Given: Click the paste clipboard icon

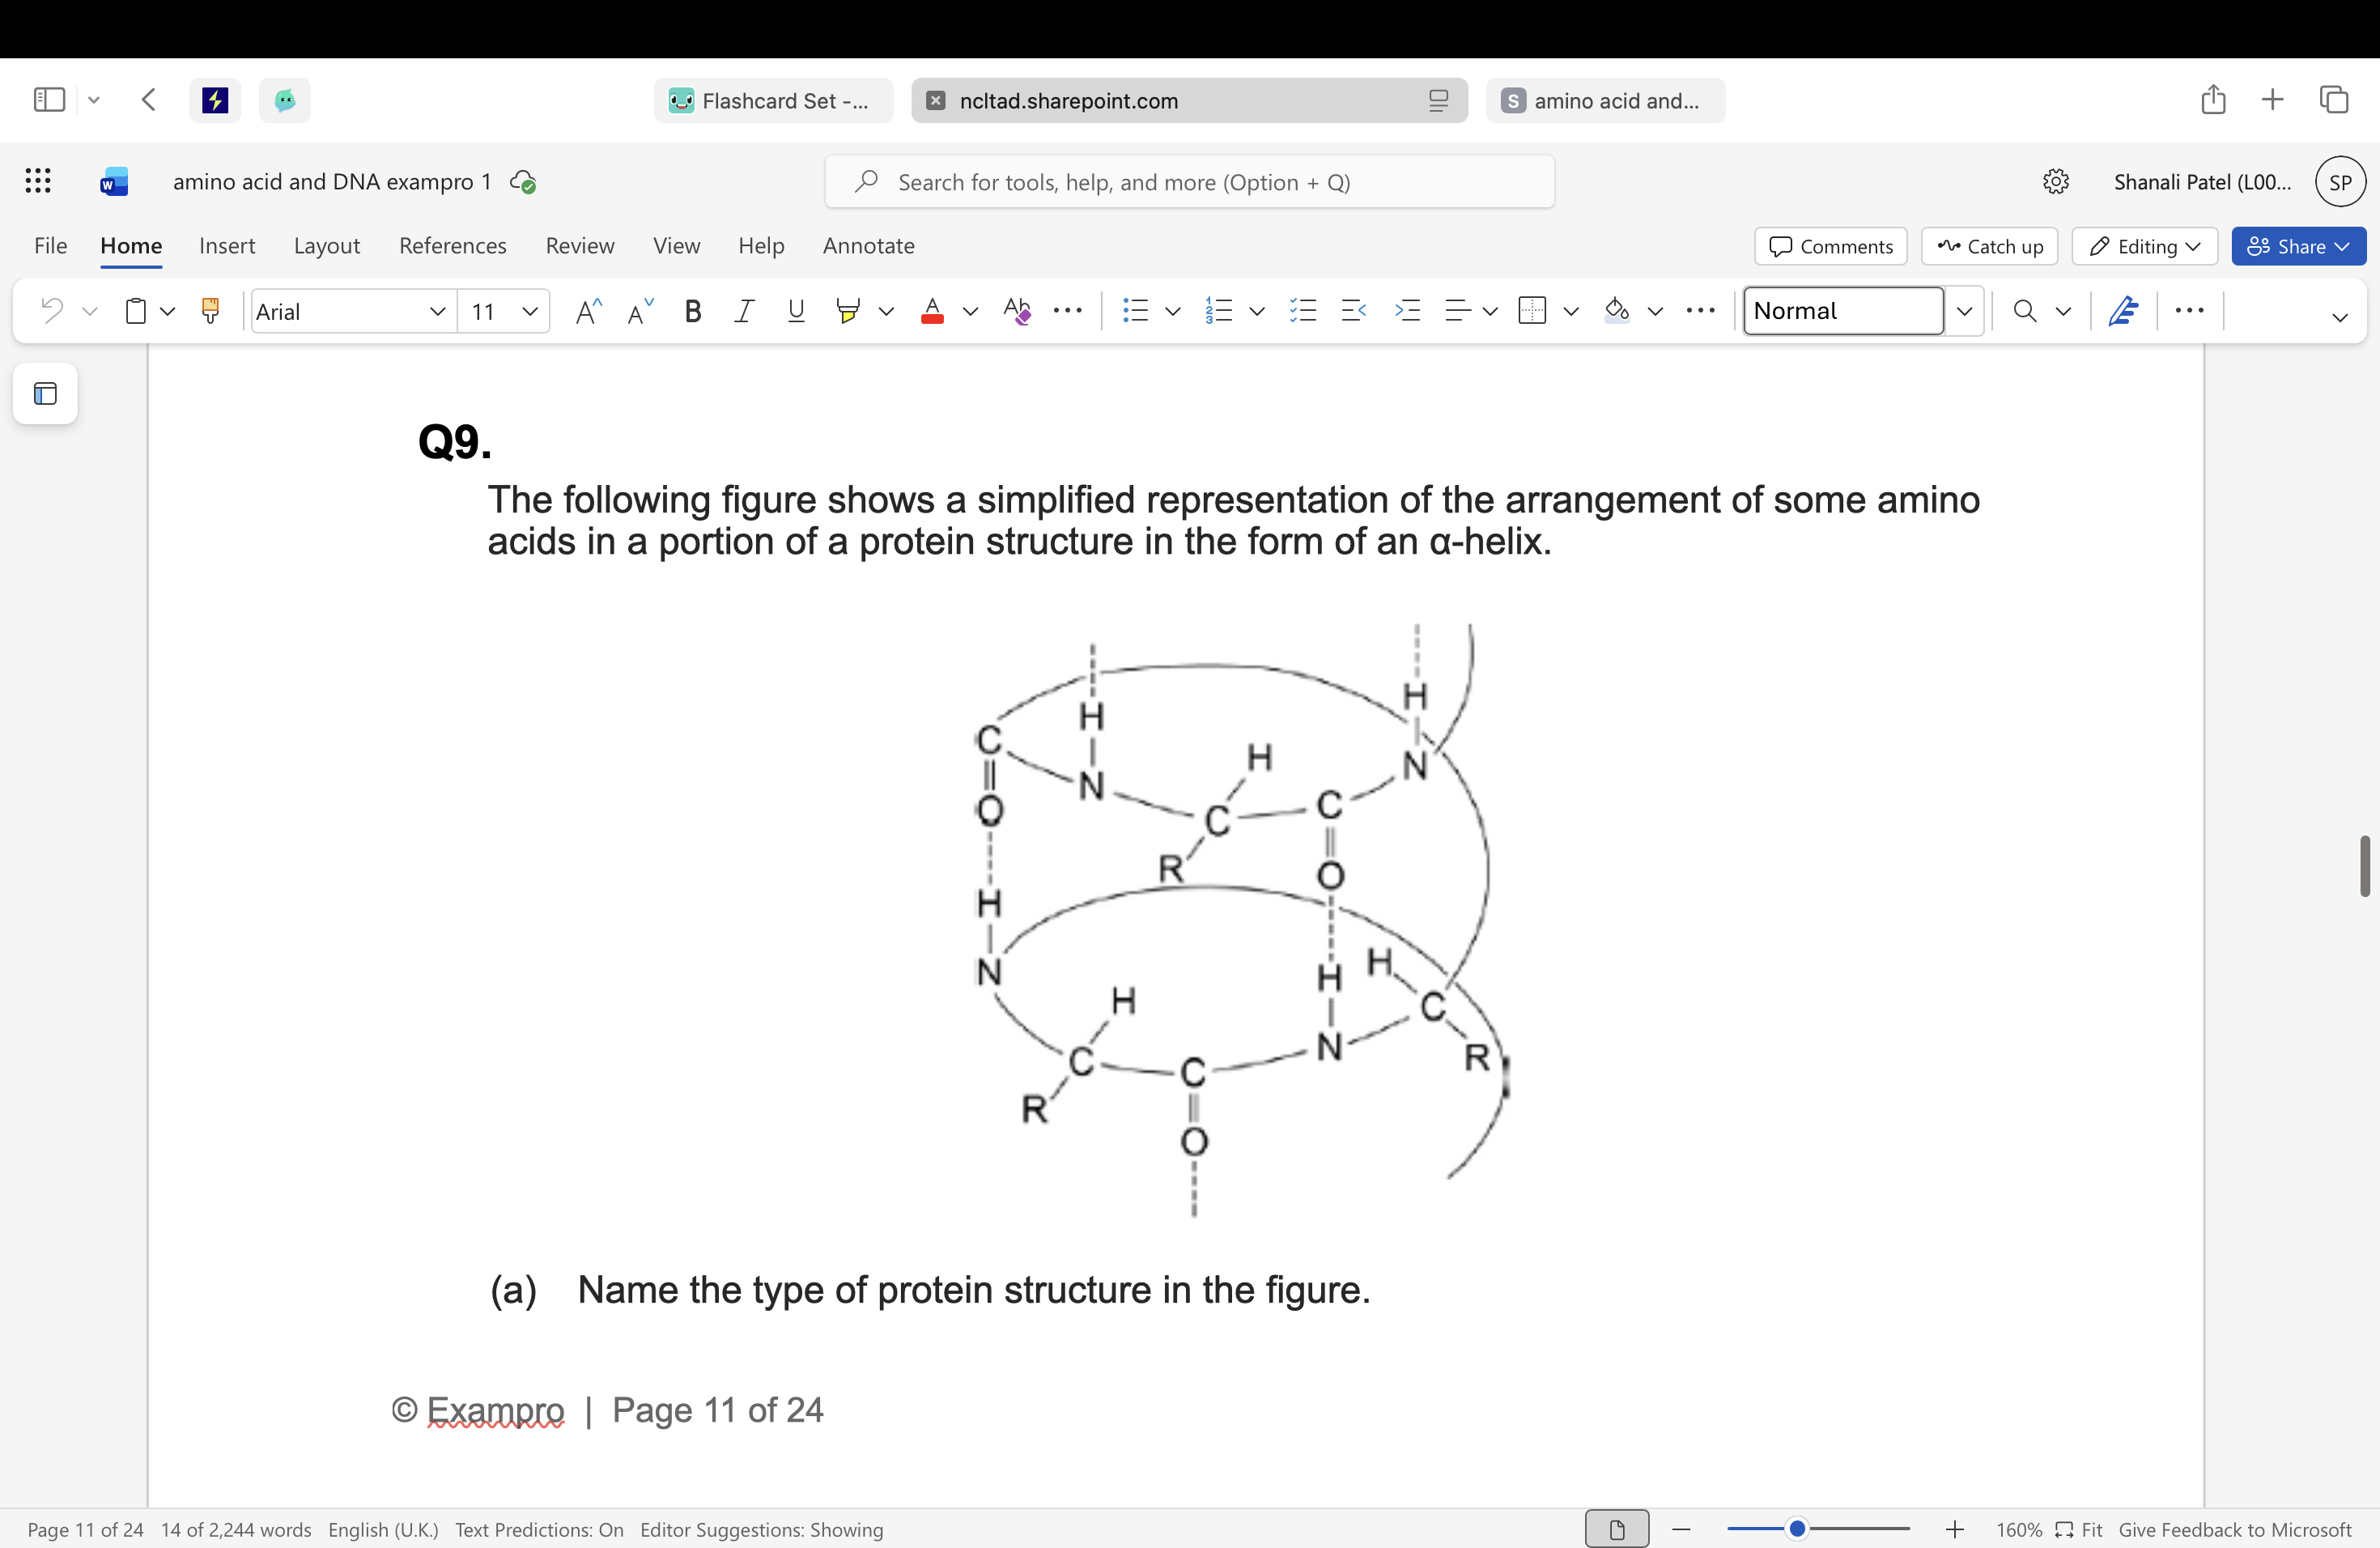Looking at the screenshot, I should [136, 311].
